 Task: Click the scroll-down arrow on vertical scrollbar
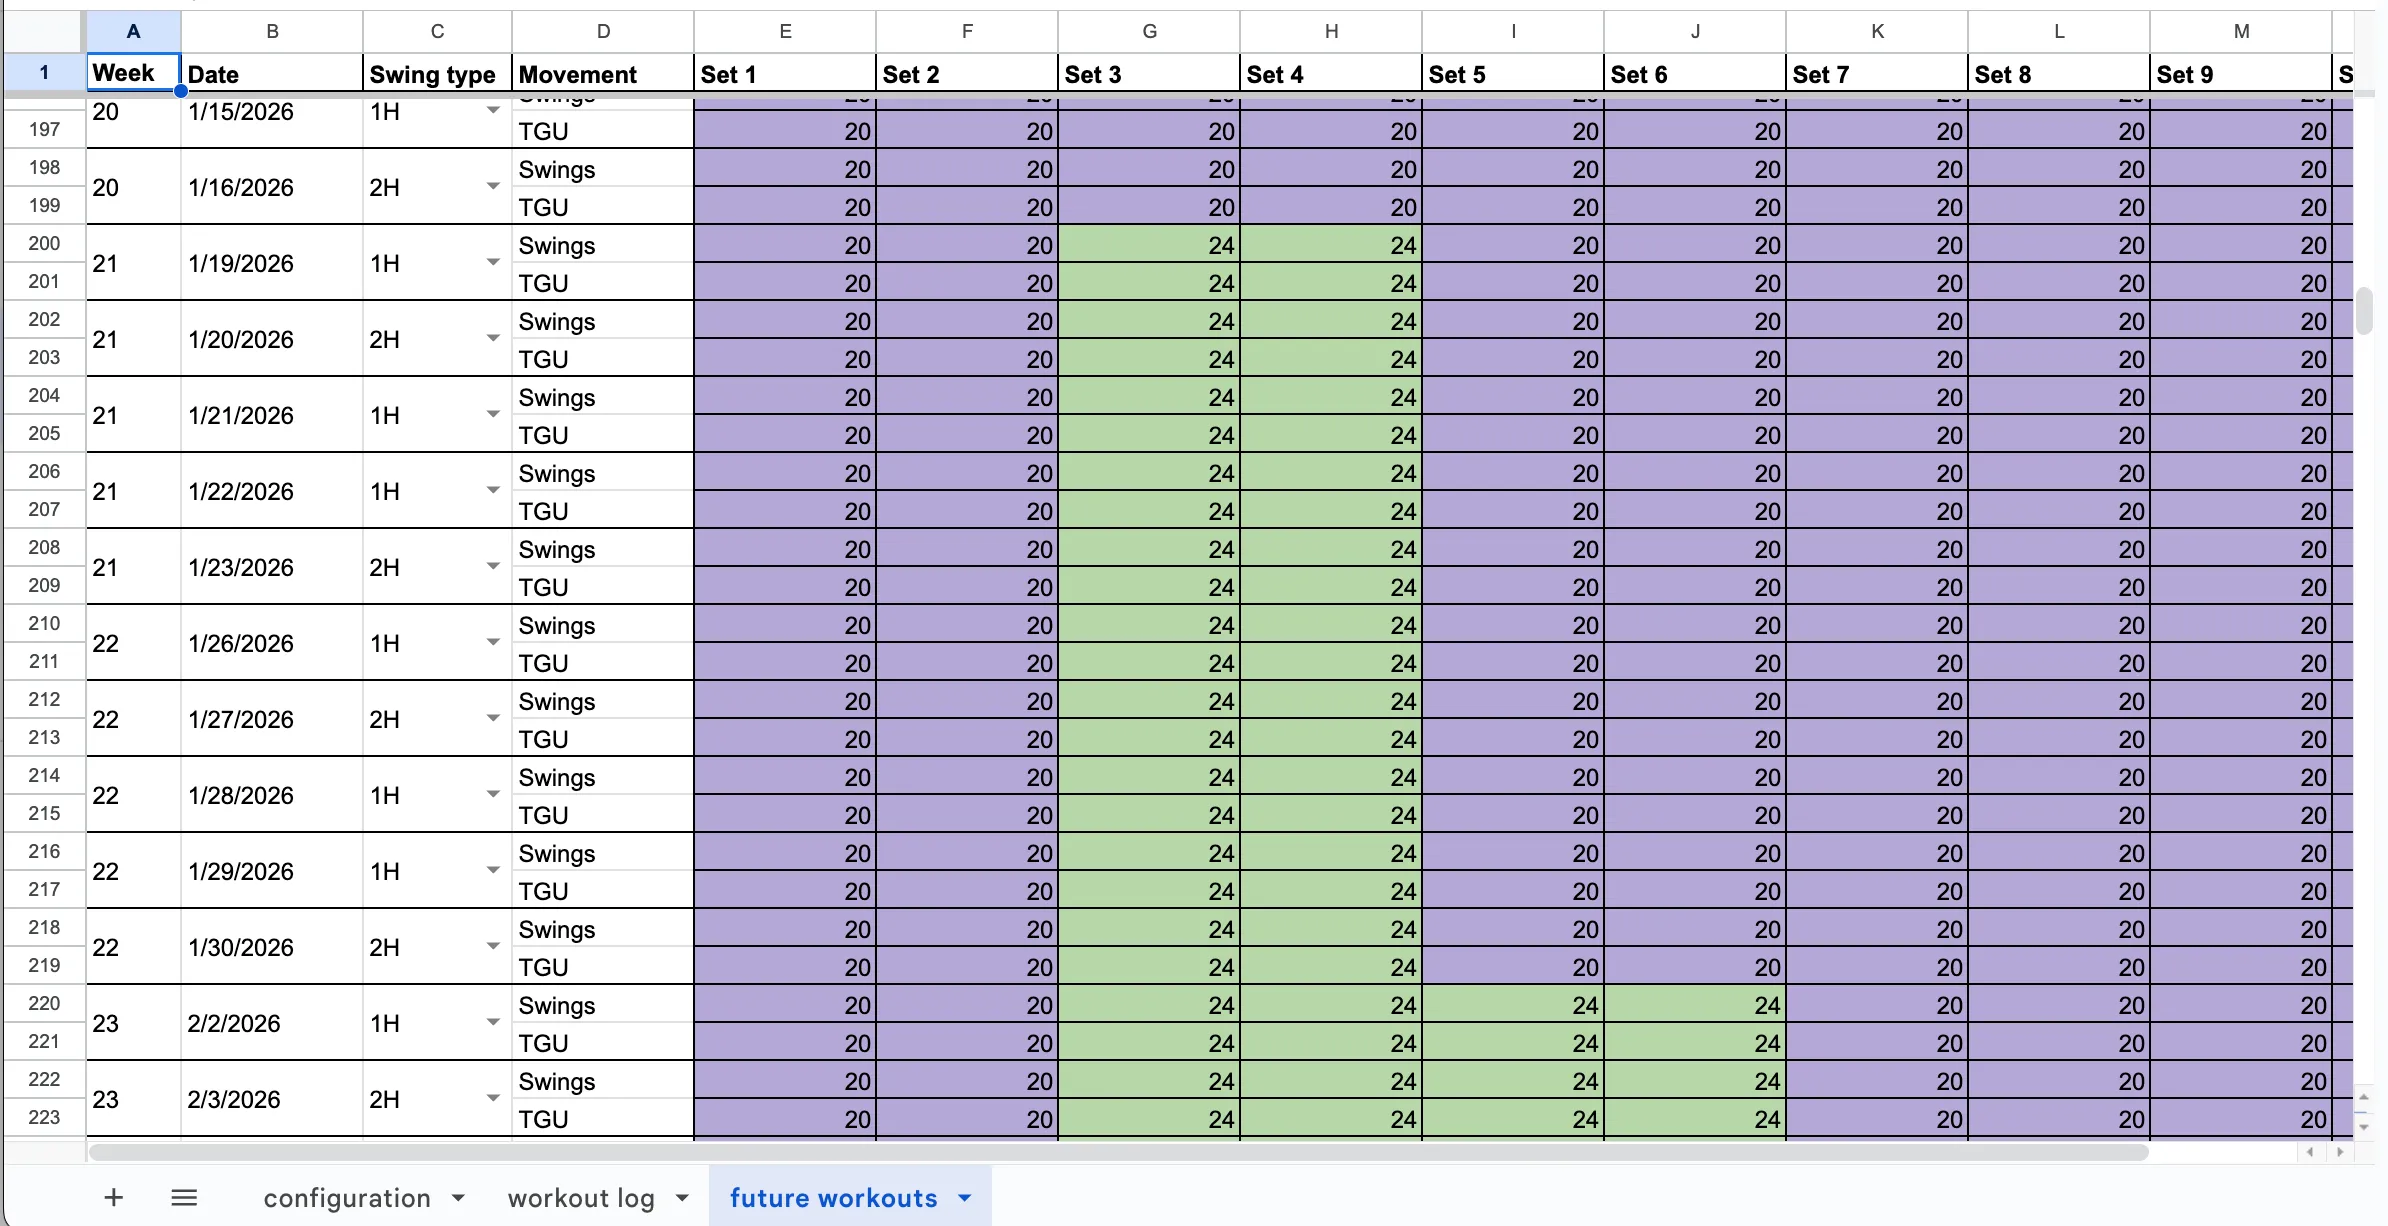2365,1126
